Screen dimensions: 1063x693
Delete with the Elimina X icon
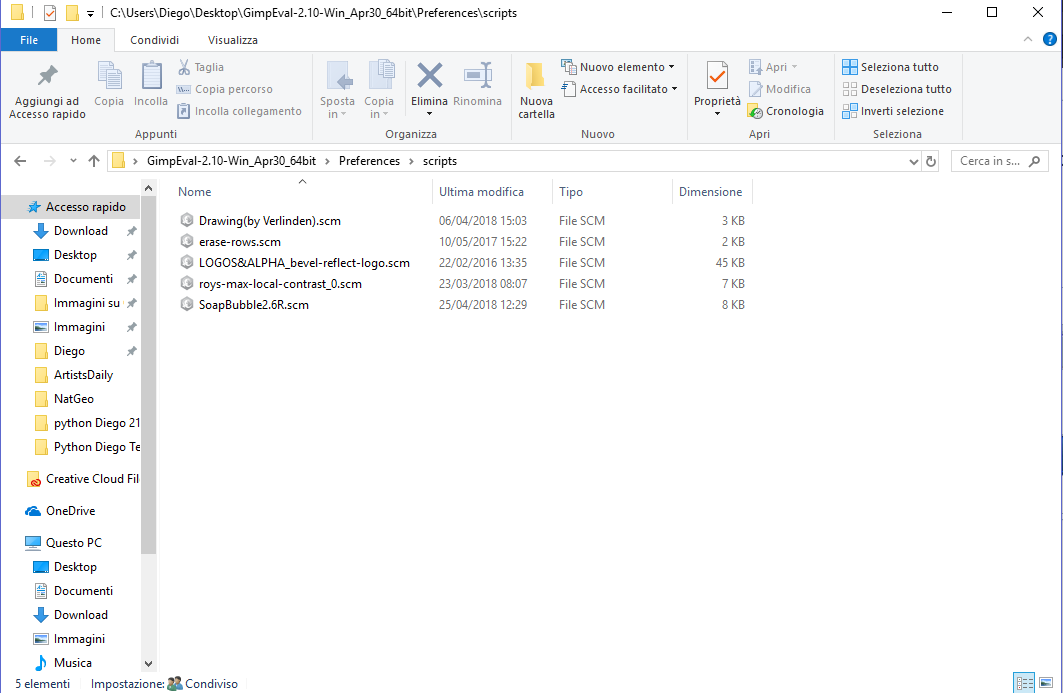pyautogui.click(x=429, y=75)
